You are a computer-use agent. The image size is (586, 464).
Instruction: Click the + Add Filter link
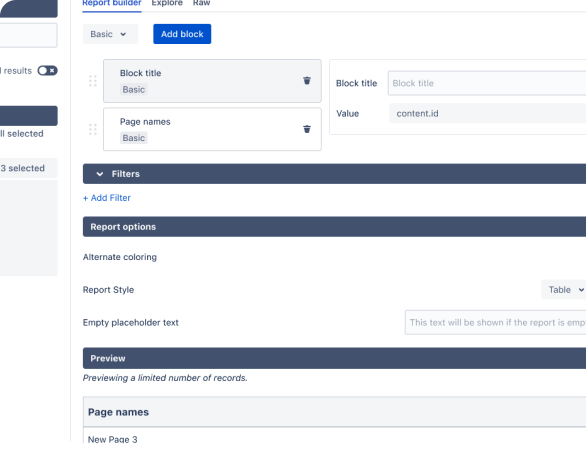pos(107,198)
